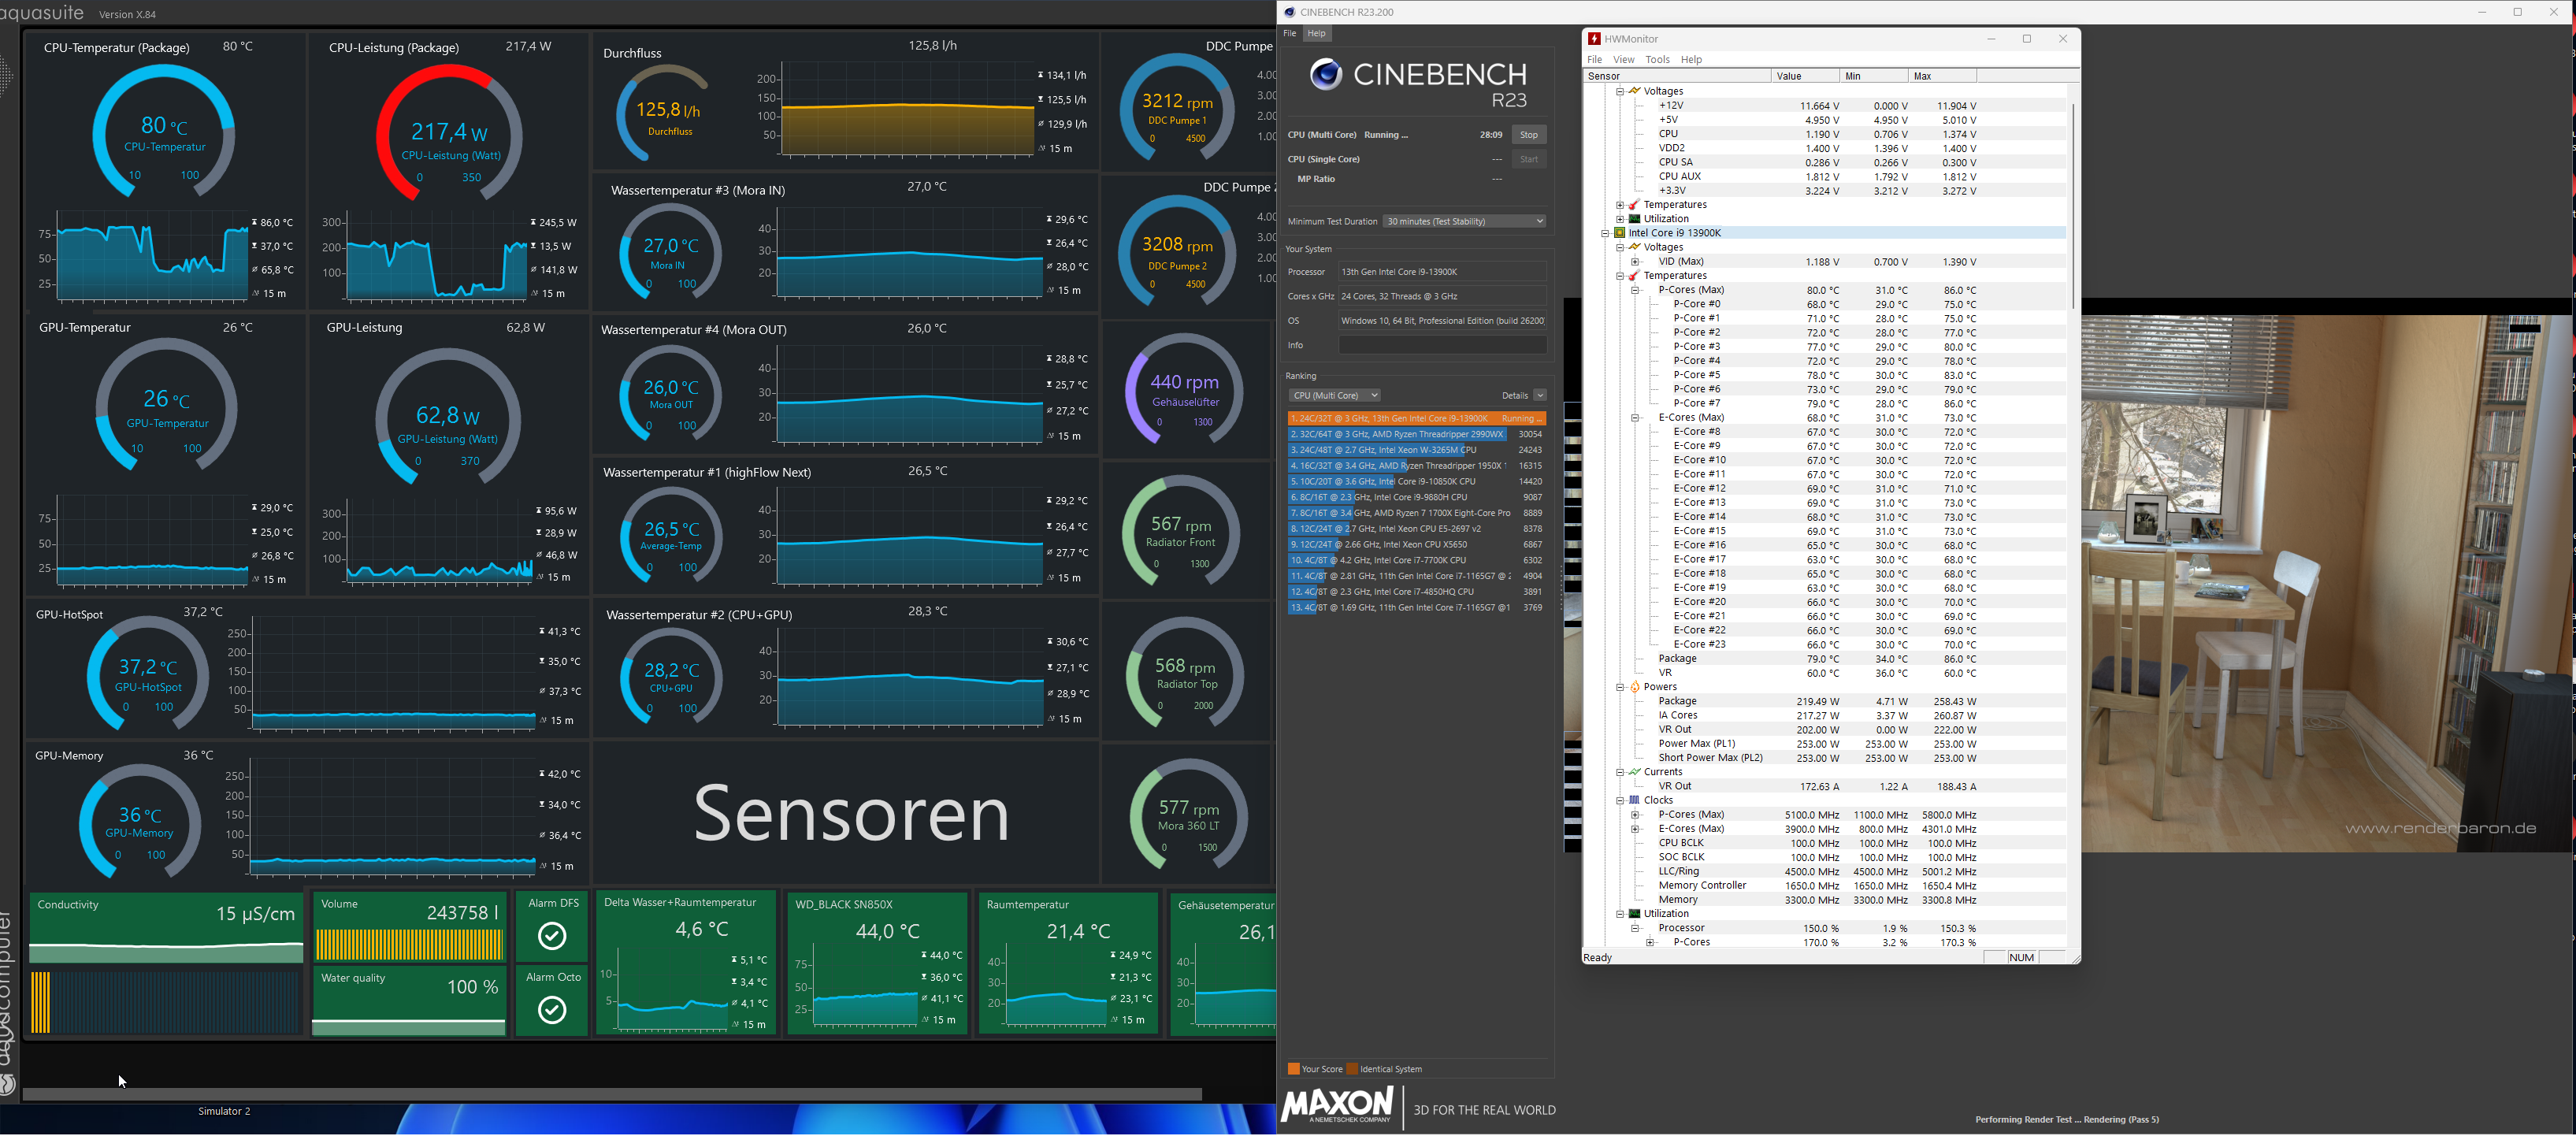Collapse the Clocks node in HWMonitor
2576x1136 pixels.
[1620, 800]
